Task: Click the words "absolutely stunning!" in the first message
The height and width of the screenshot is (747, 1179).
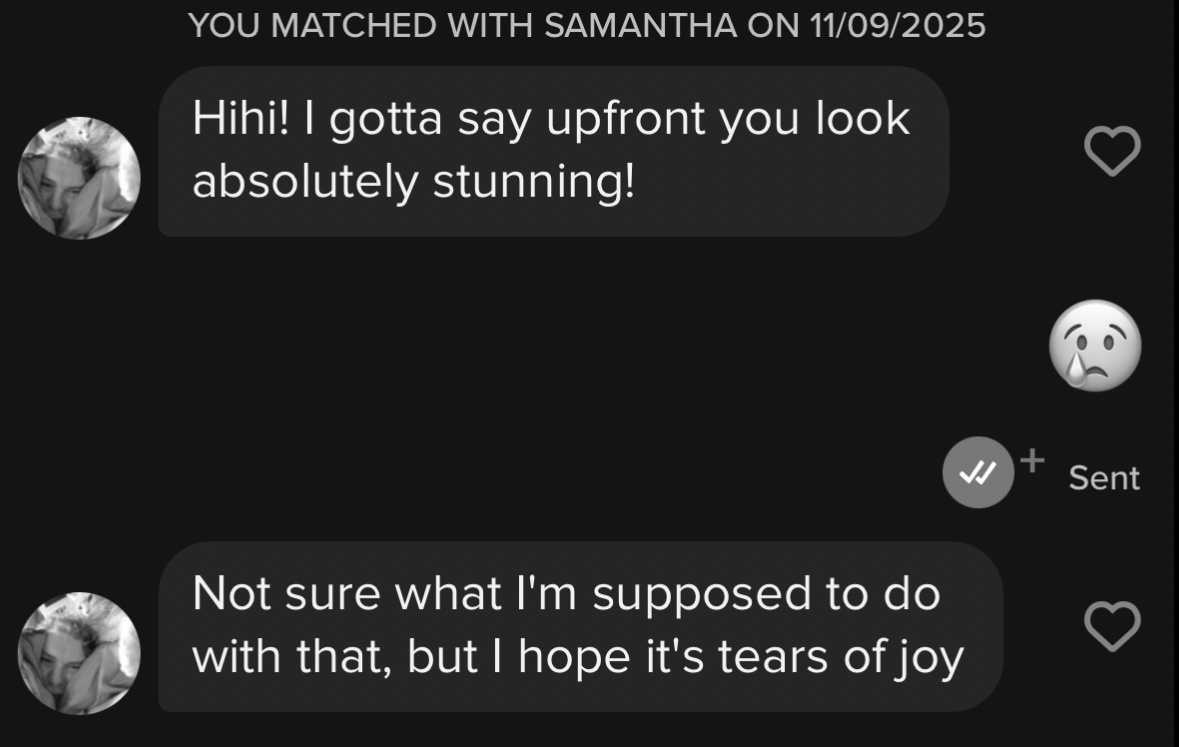Action: 414,182
